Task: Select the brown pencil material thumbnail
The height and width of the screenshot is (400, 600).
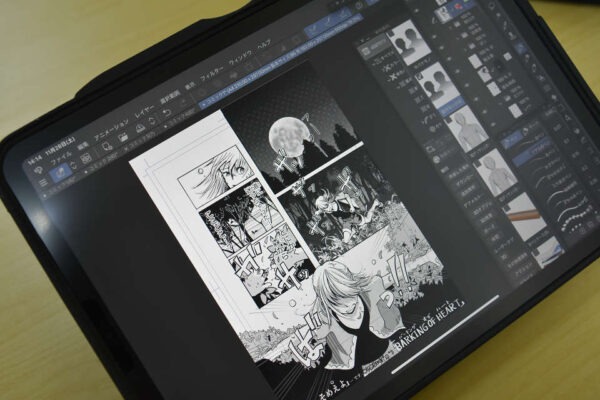Action: [x=525, y=216]
